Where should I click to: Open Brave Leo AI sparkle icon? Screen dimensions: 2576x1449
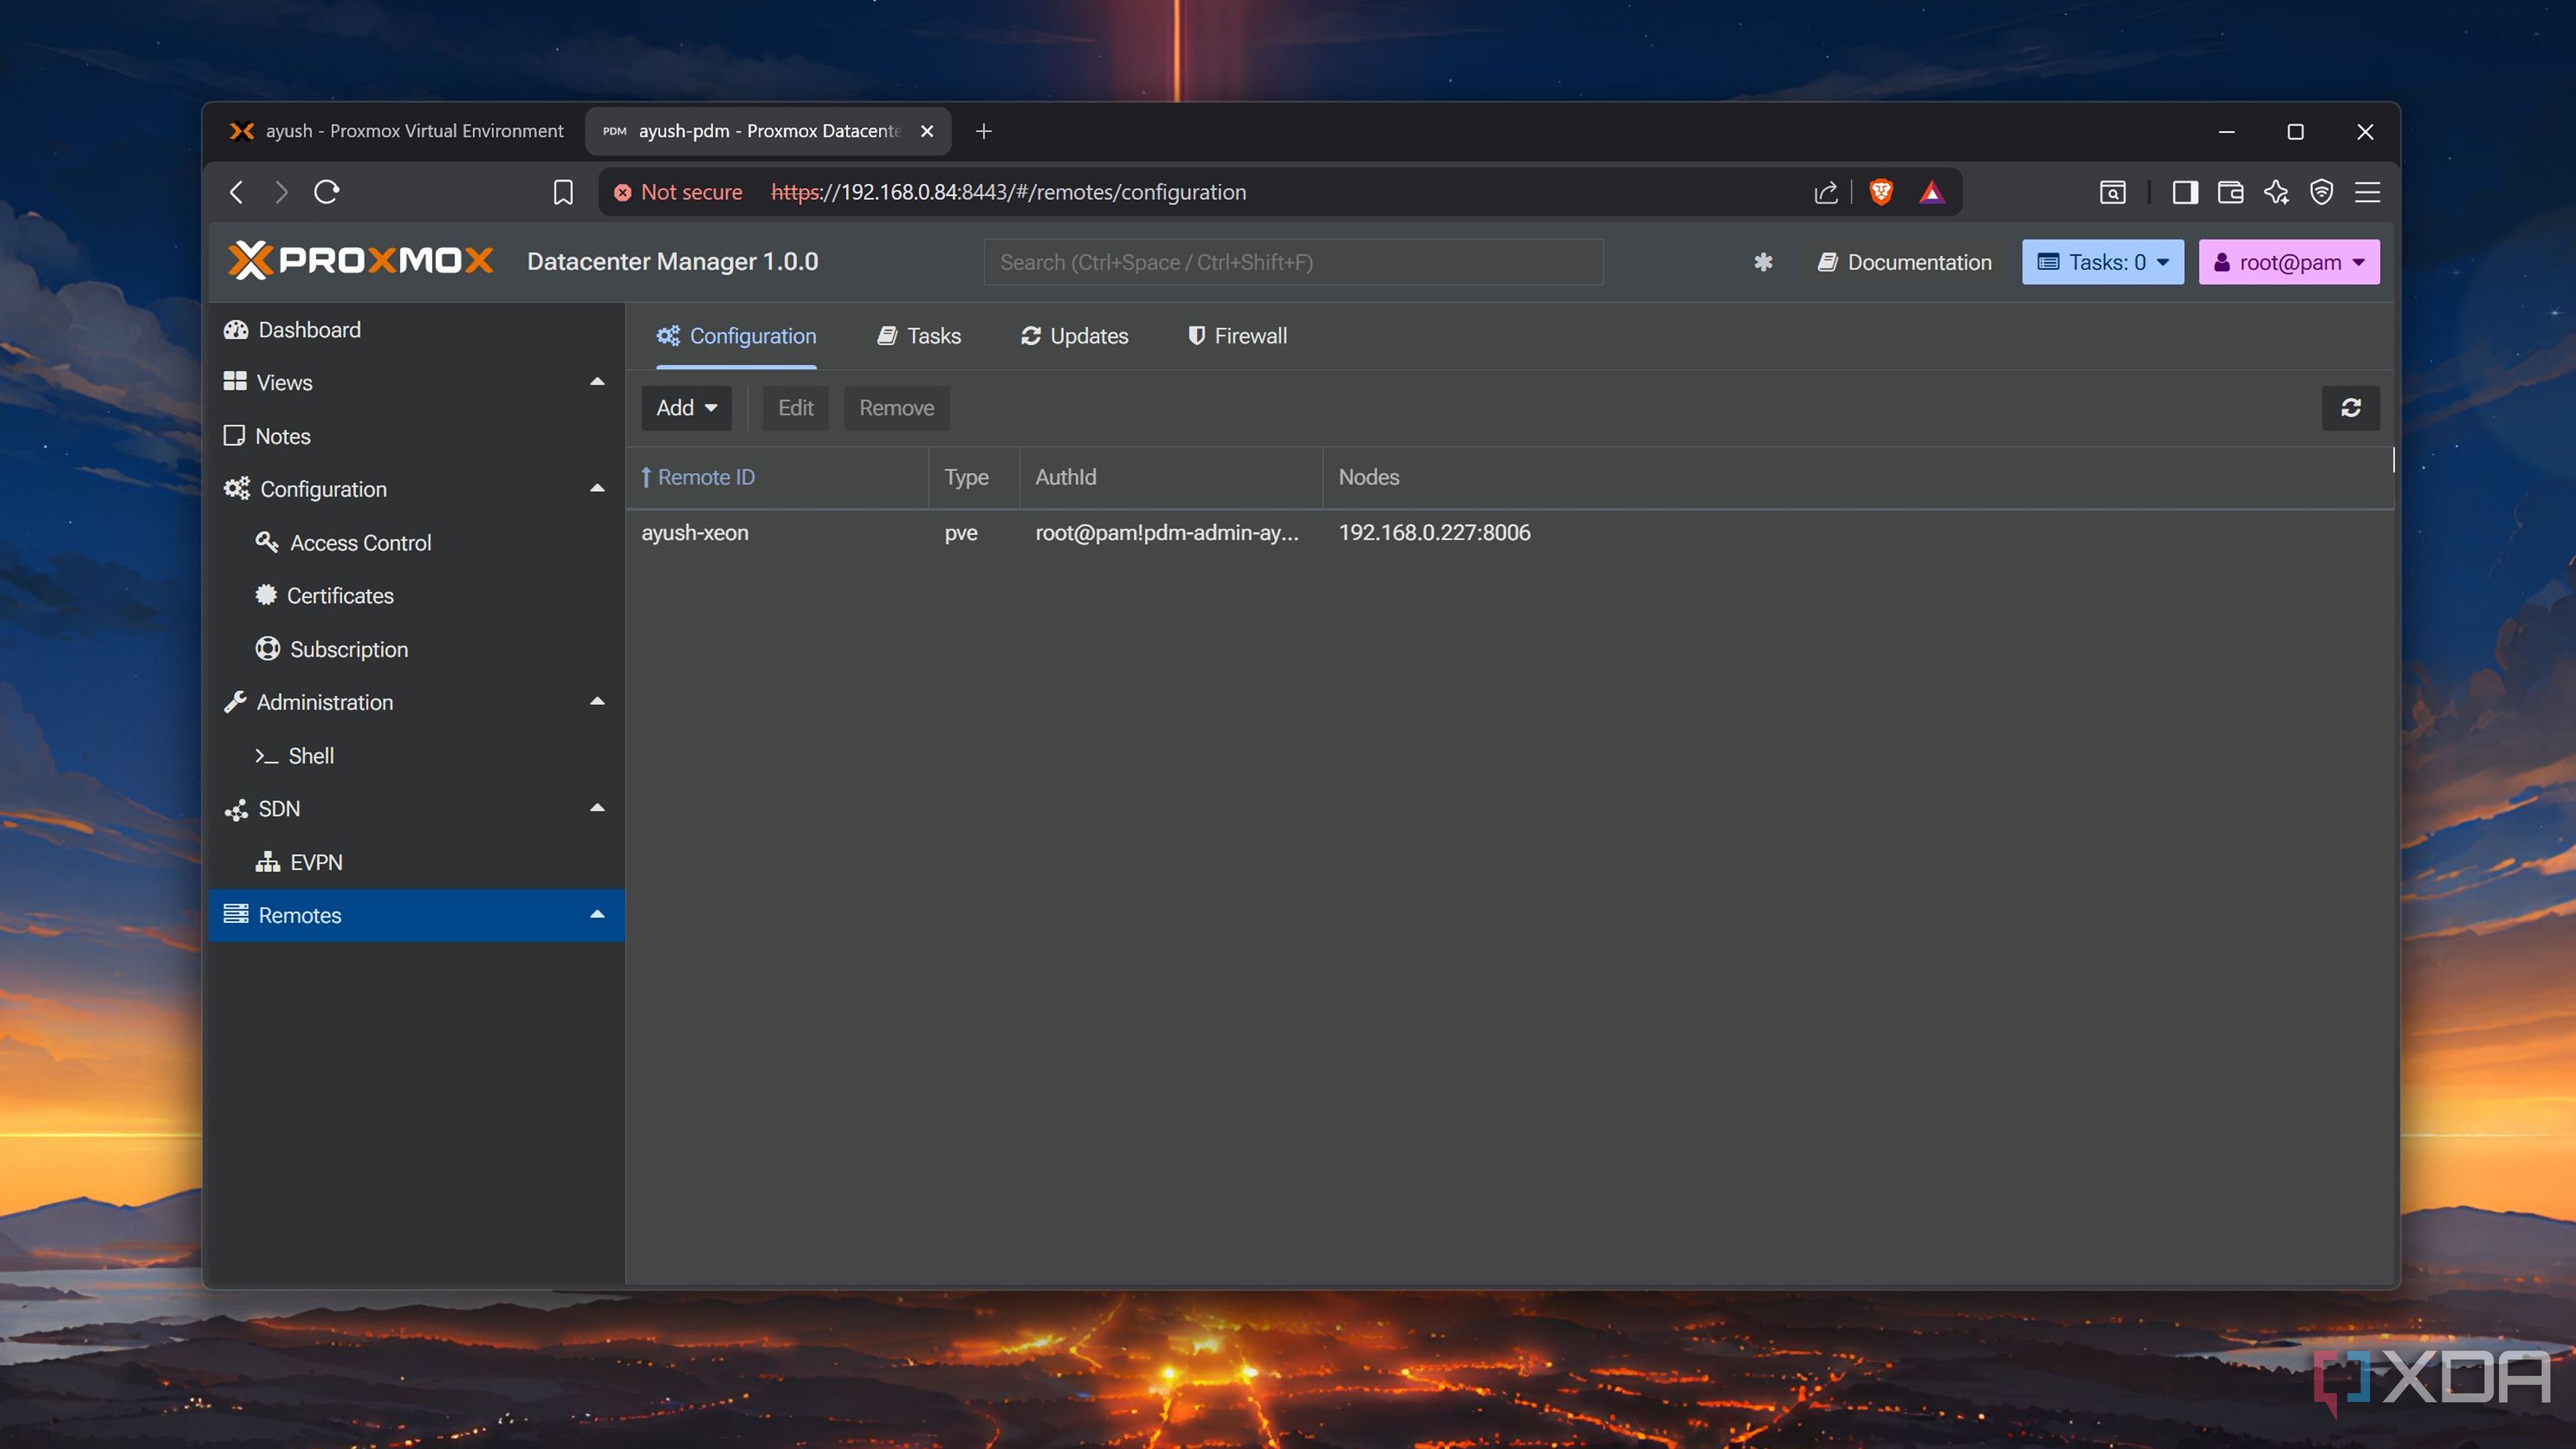pyautogui.click(x=2276, y=192)
